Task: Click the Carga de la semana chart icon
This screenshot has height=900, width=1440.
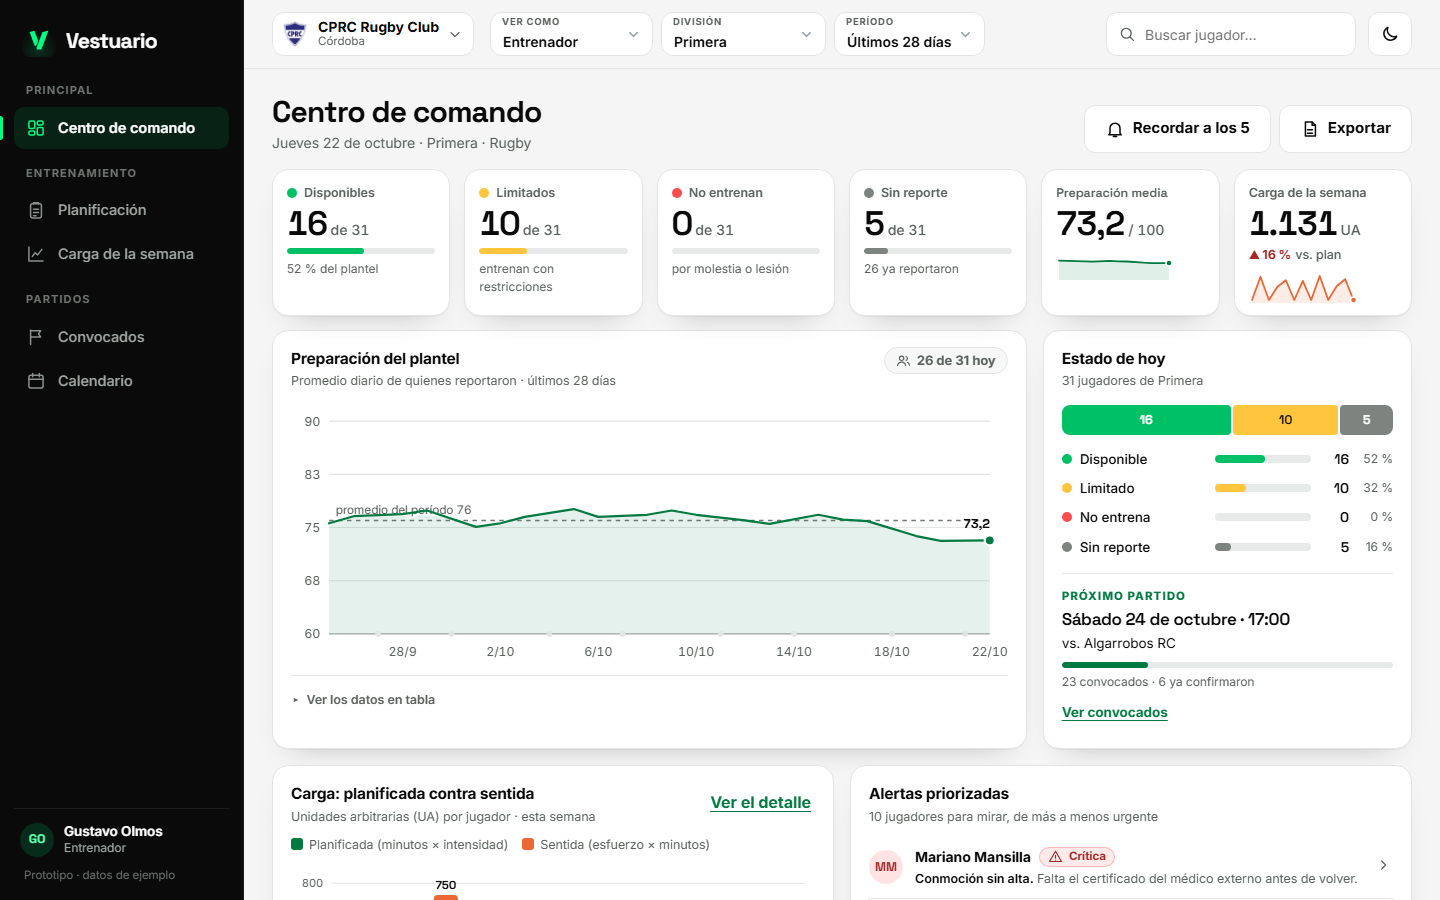Action: coord(36,254)
